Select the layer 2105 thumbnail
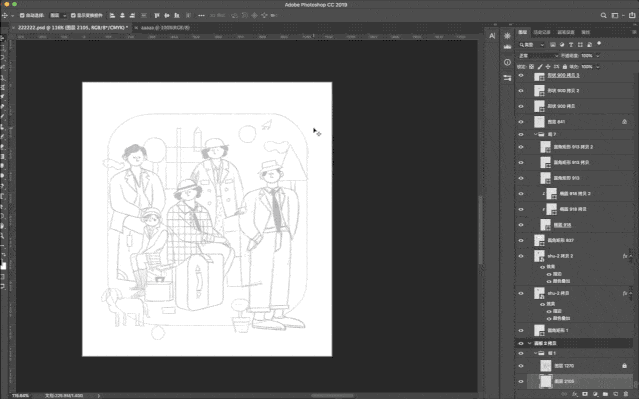Viewport: 639px width, 399px height. 546,381
